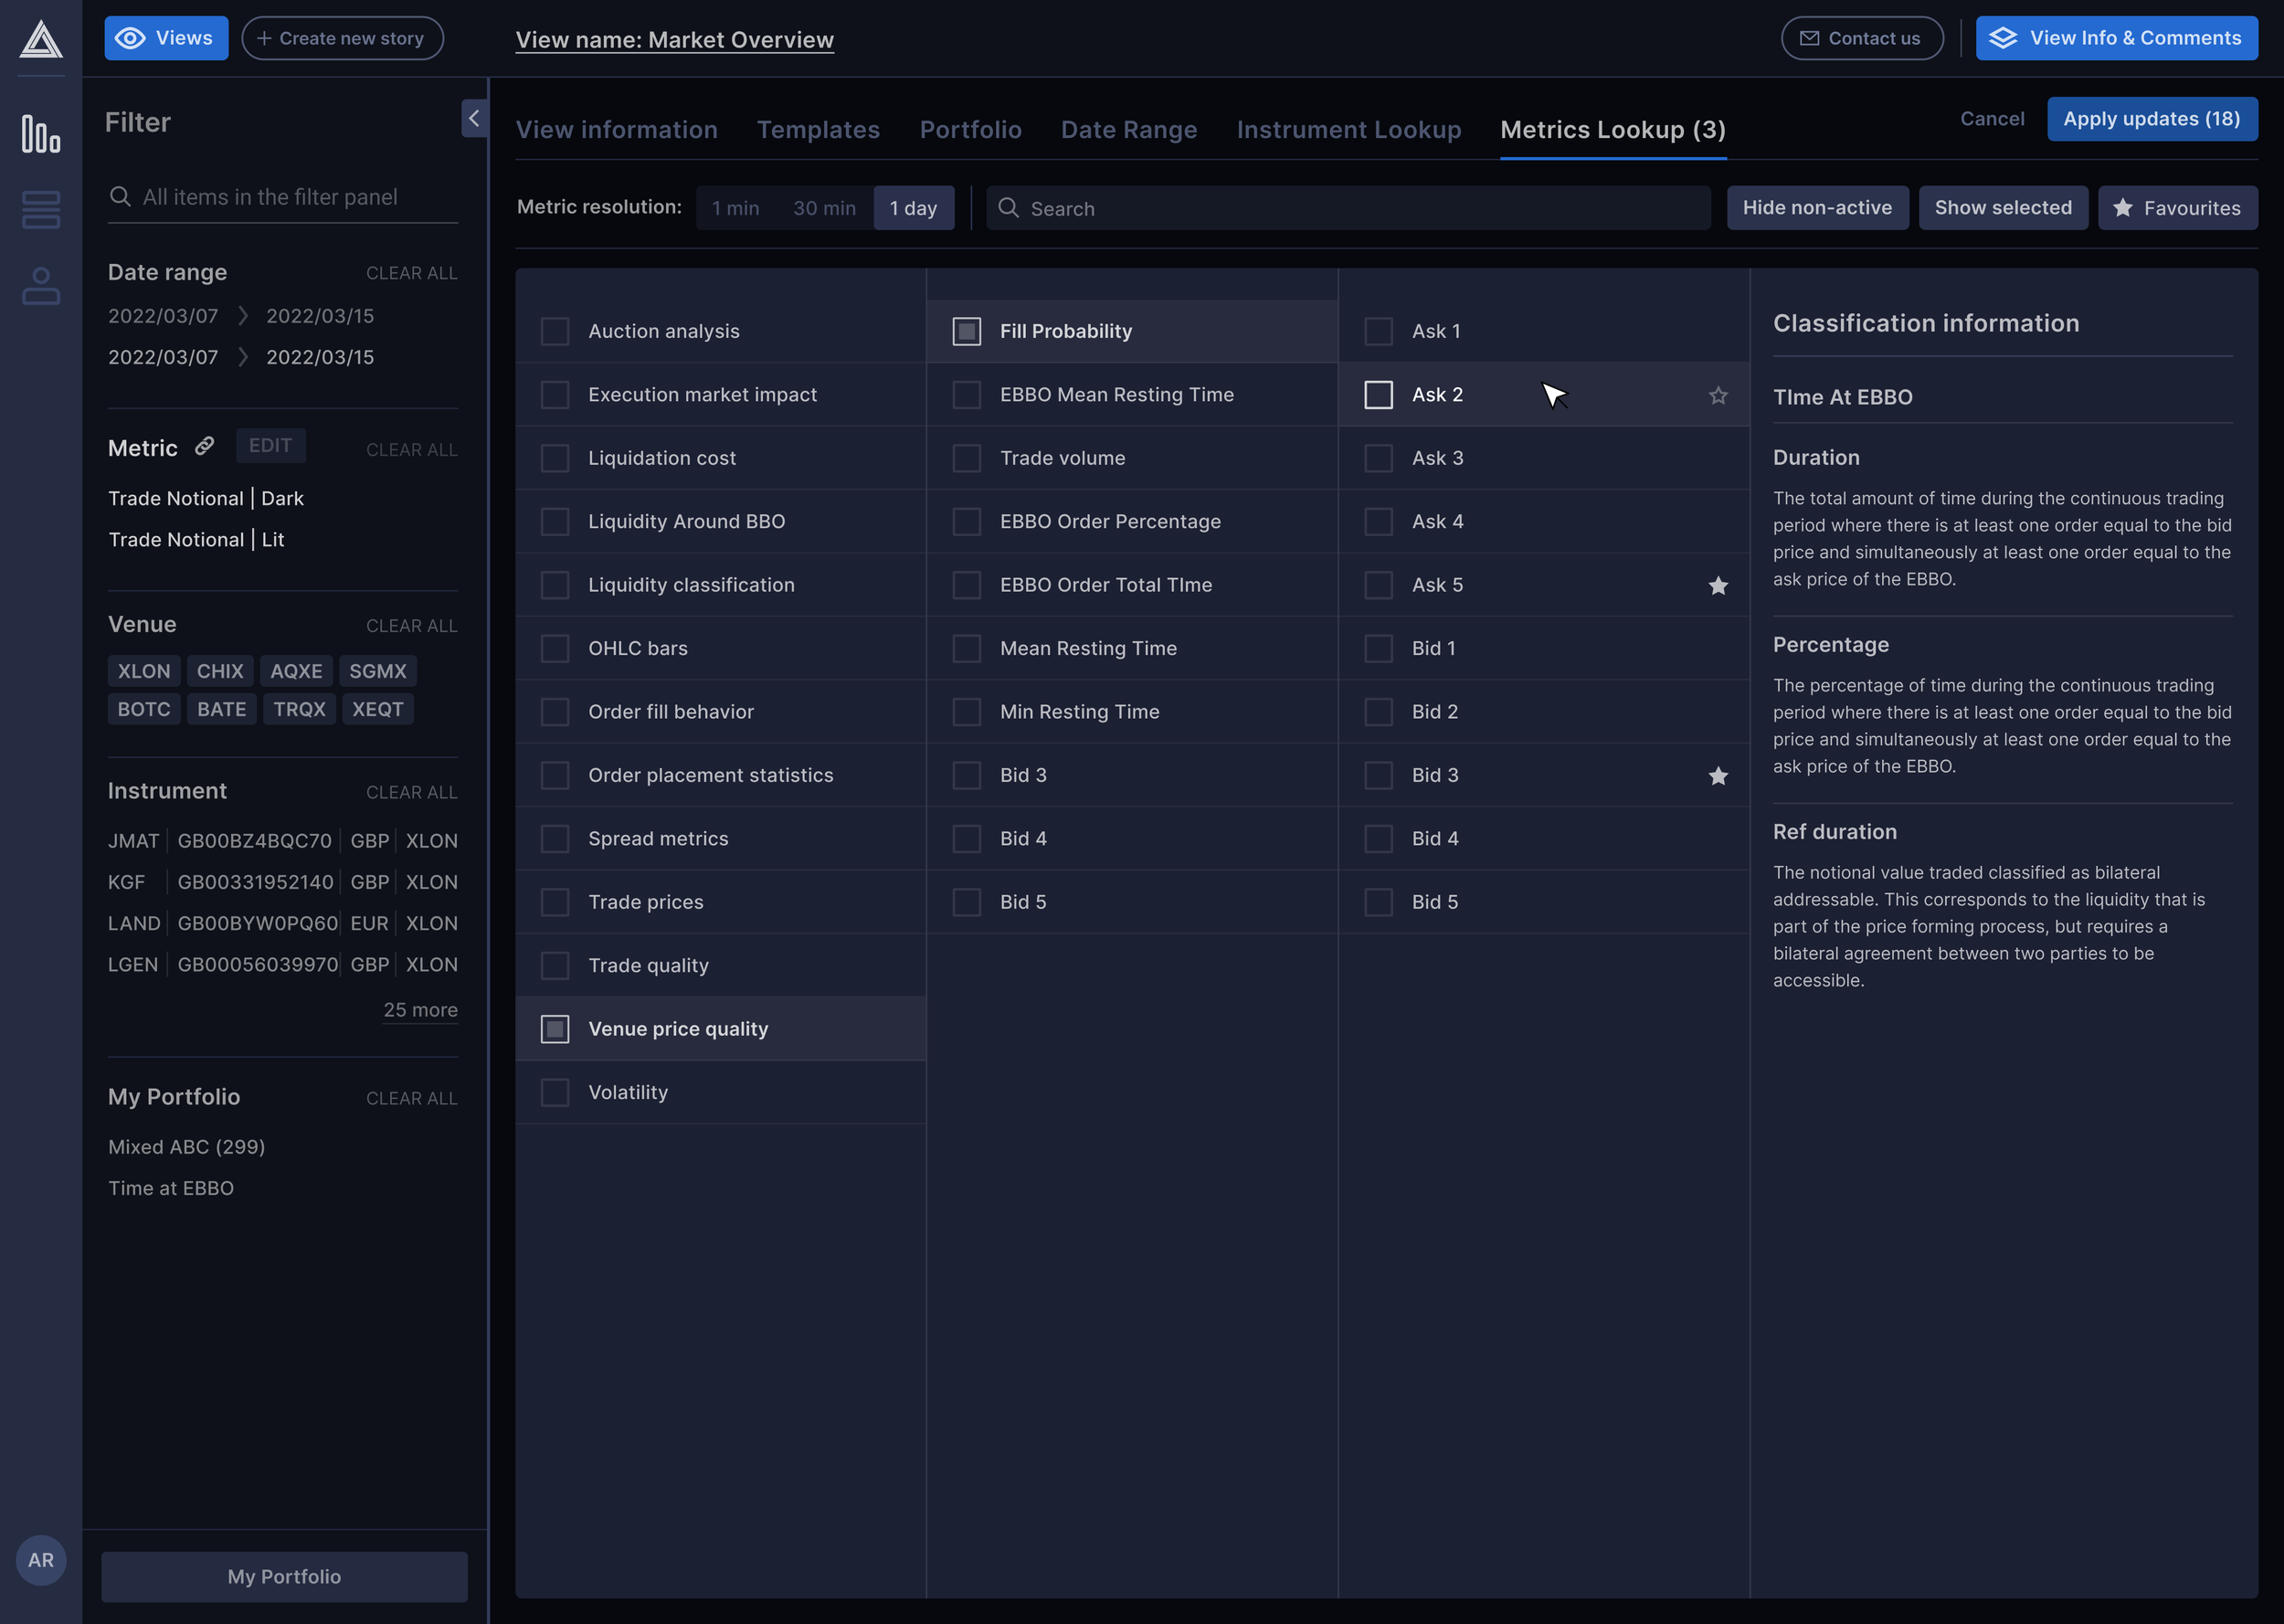Click the link icon next to Metric
2284x1624 pixels.
point(204,446)
